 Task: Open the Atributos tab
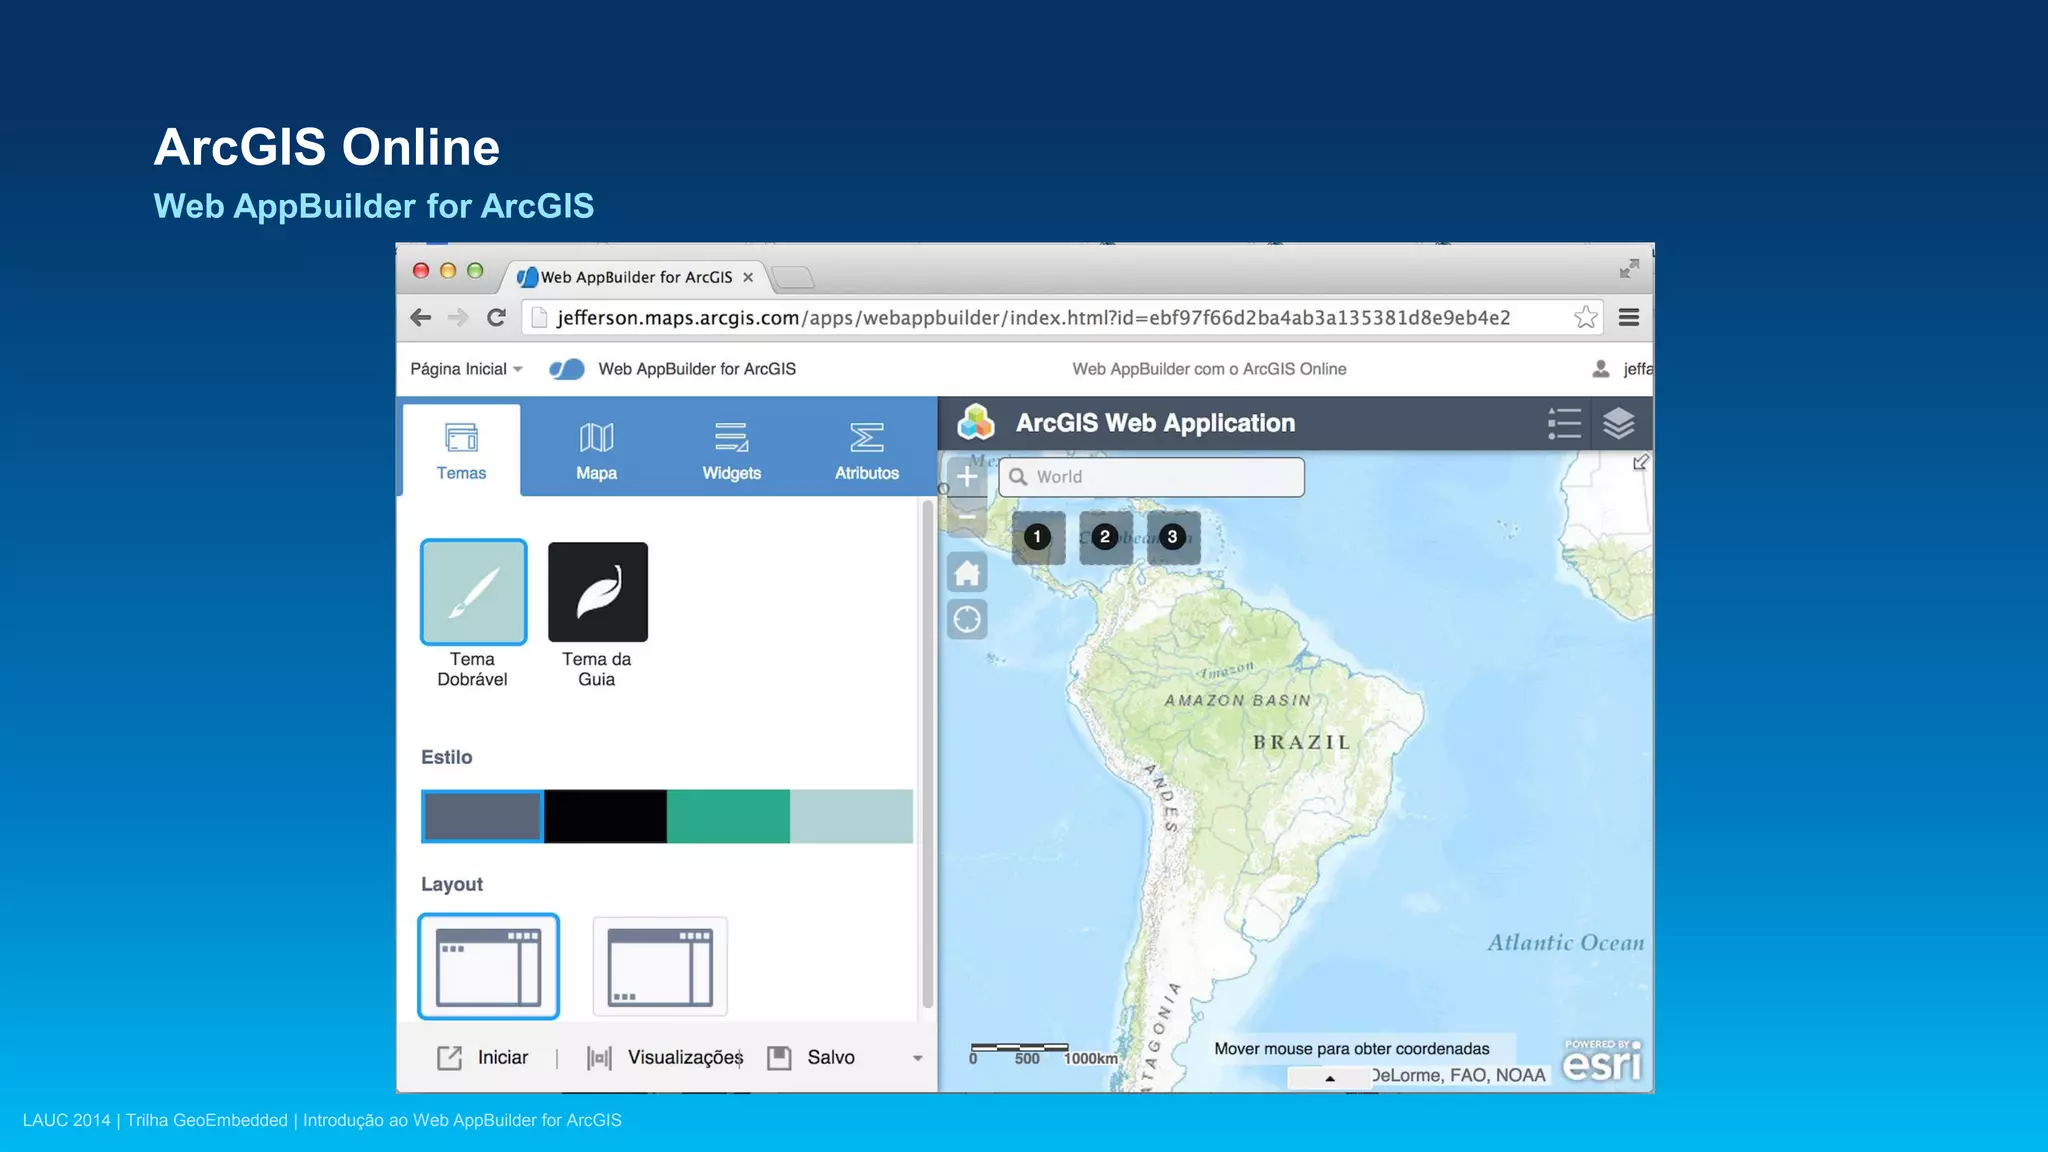coord(866,451)
